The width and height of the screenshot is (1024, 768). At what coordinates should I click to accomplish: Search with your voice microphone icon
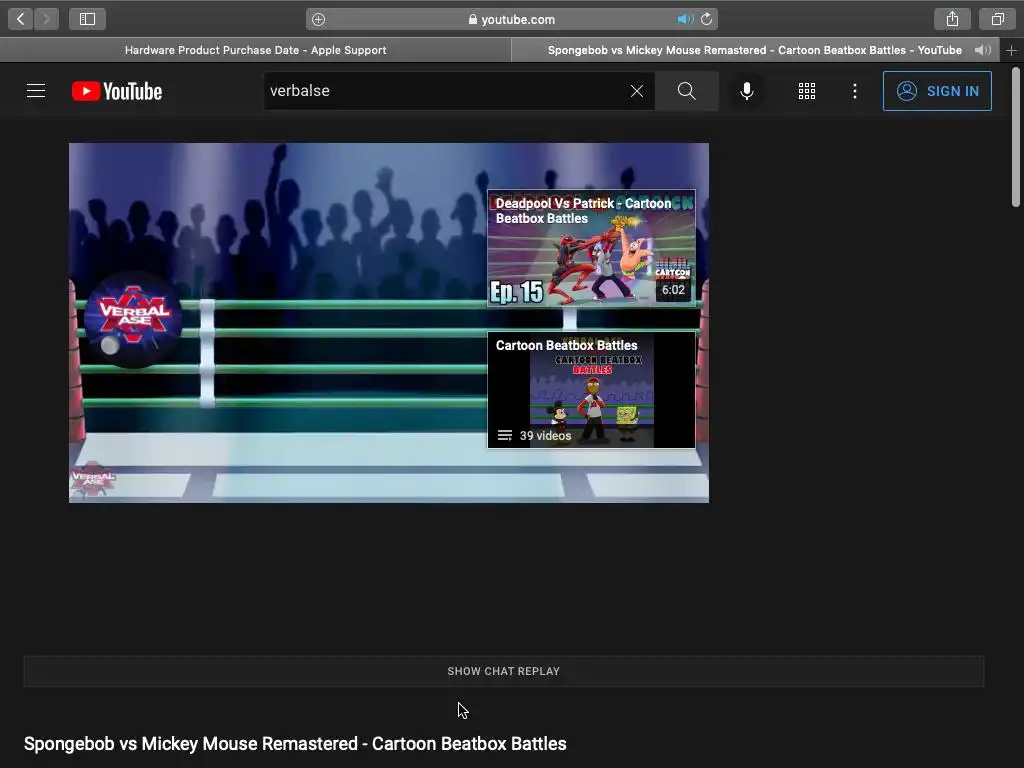pyautogui.click(x=747, y=91)
